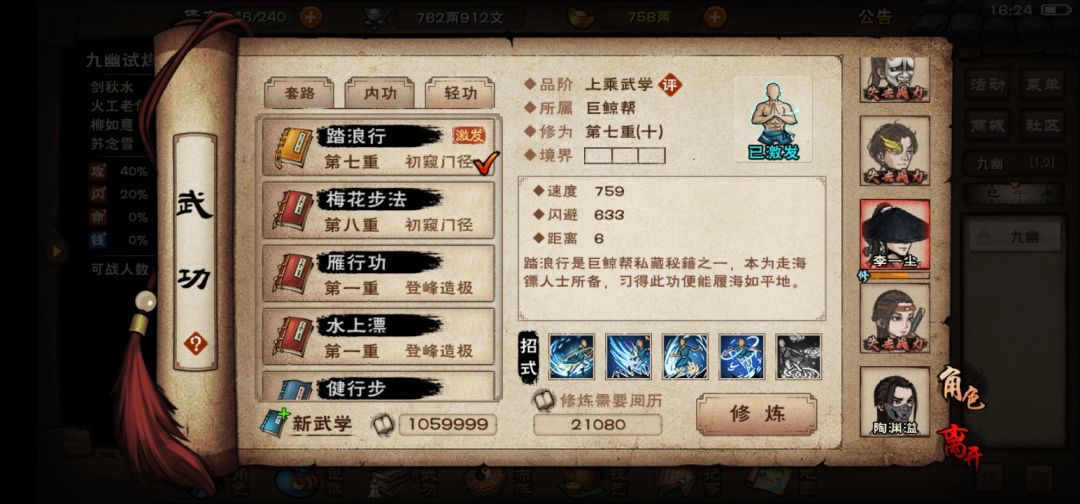This screenshot has width=1080, height=504.
Task: Click the 境界 progress bar segments
Action: (625, 156)
